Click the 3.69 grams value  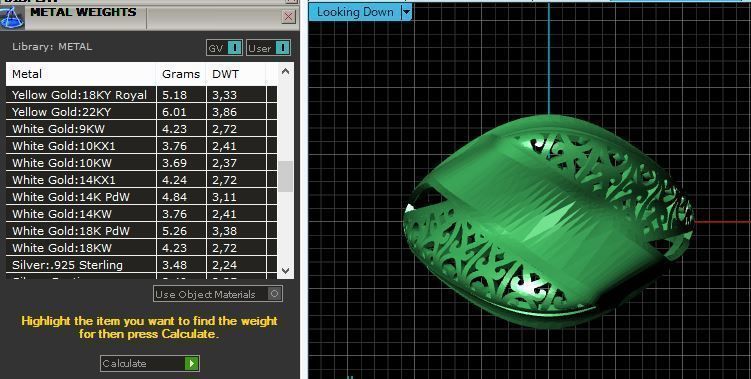coord(174,162)
